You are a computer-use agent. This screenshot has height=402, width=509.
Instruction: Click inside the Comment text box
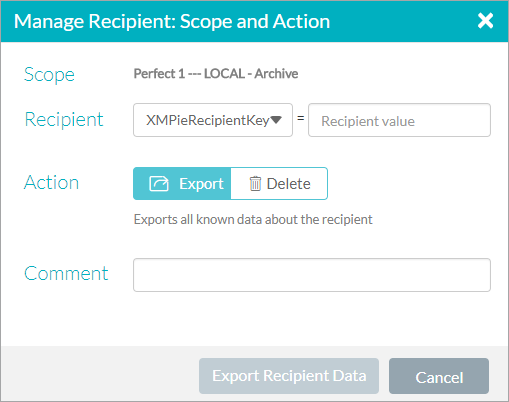pyautogui.click(x=312, y=275)
